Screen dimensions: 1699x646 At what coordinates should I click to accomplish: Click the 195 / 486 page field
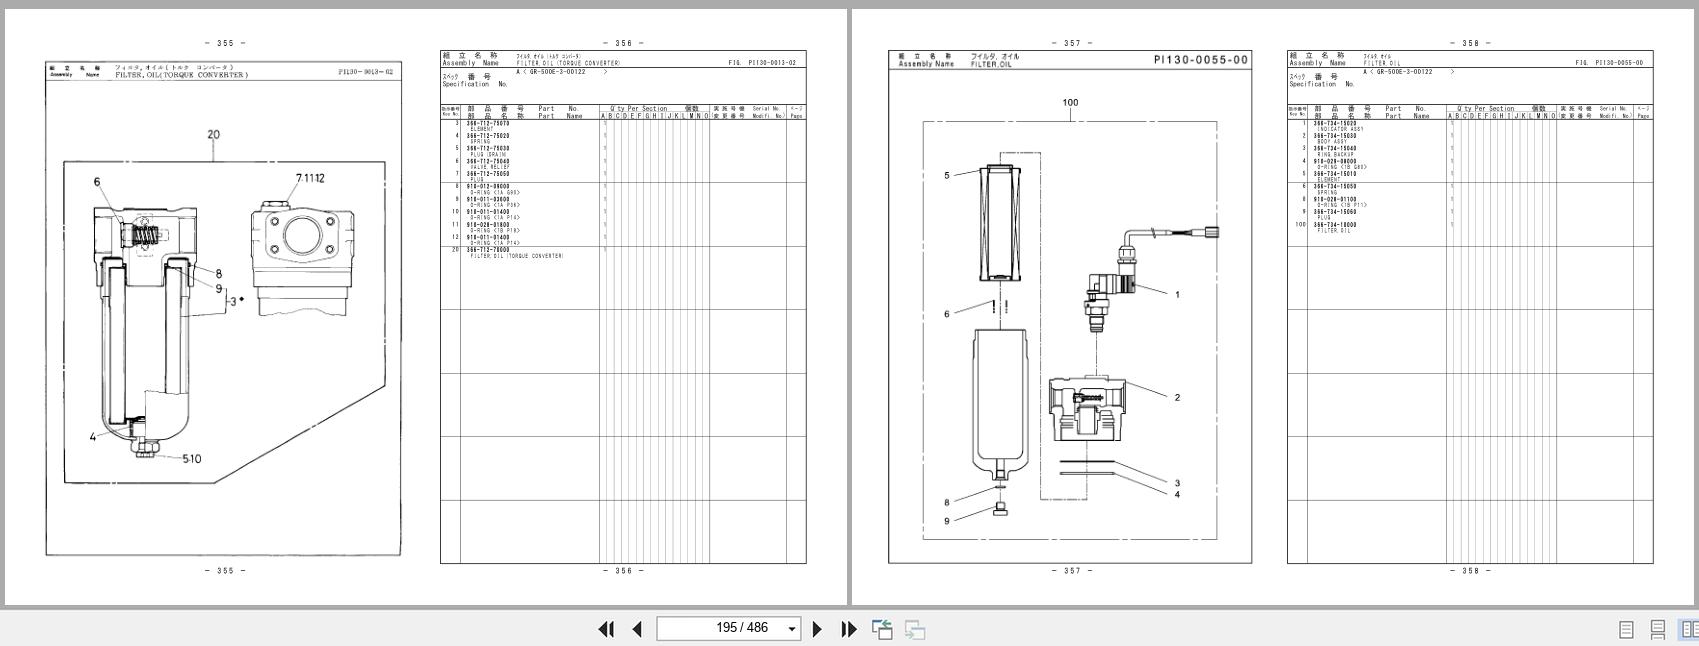point(728,628)
